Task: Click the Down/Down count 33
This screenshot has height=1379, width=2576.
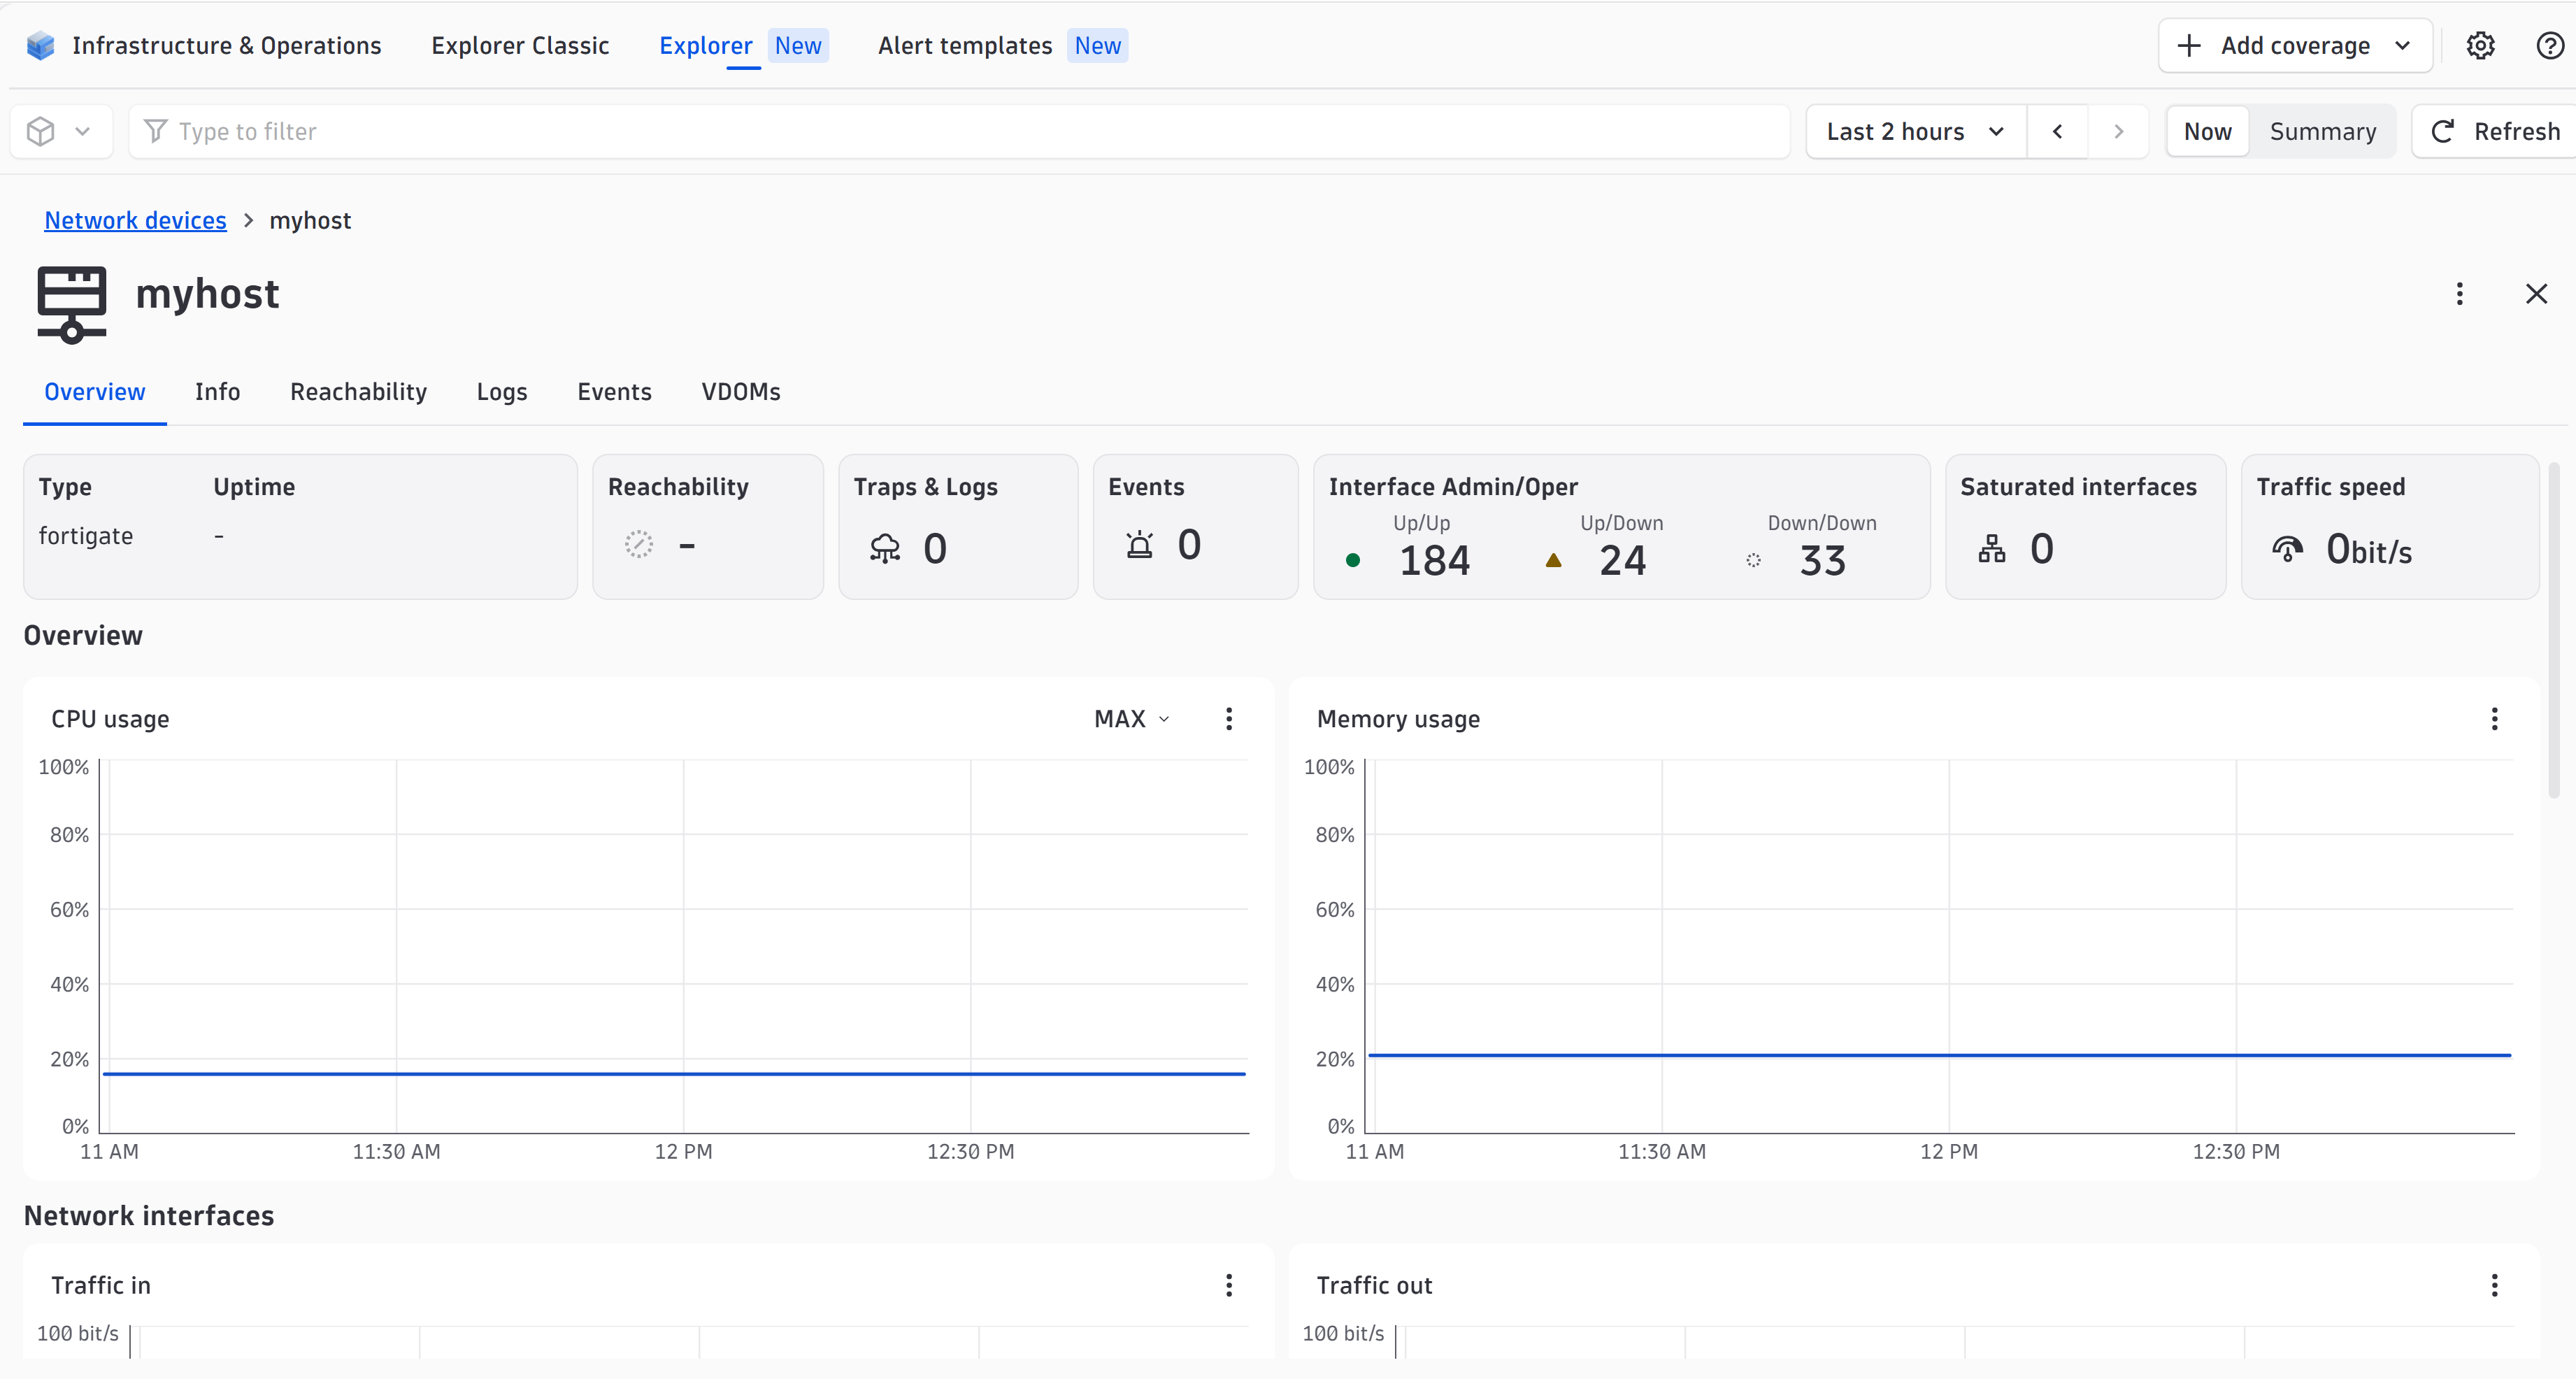Action: 1822,561
